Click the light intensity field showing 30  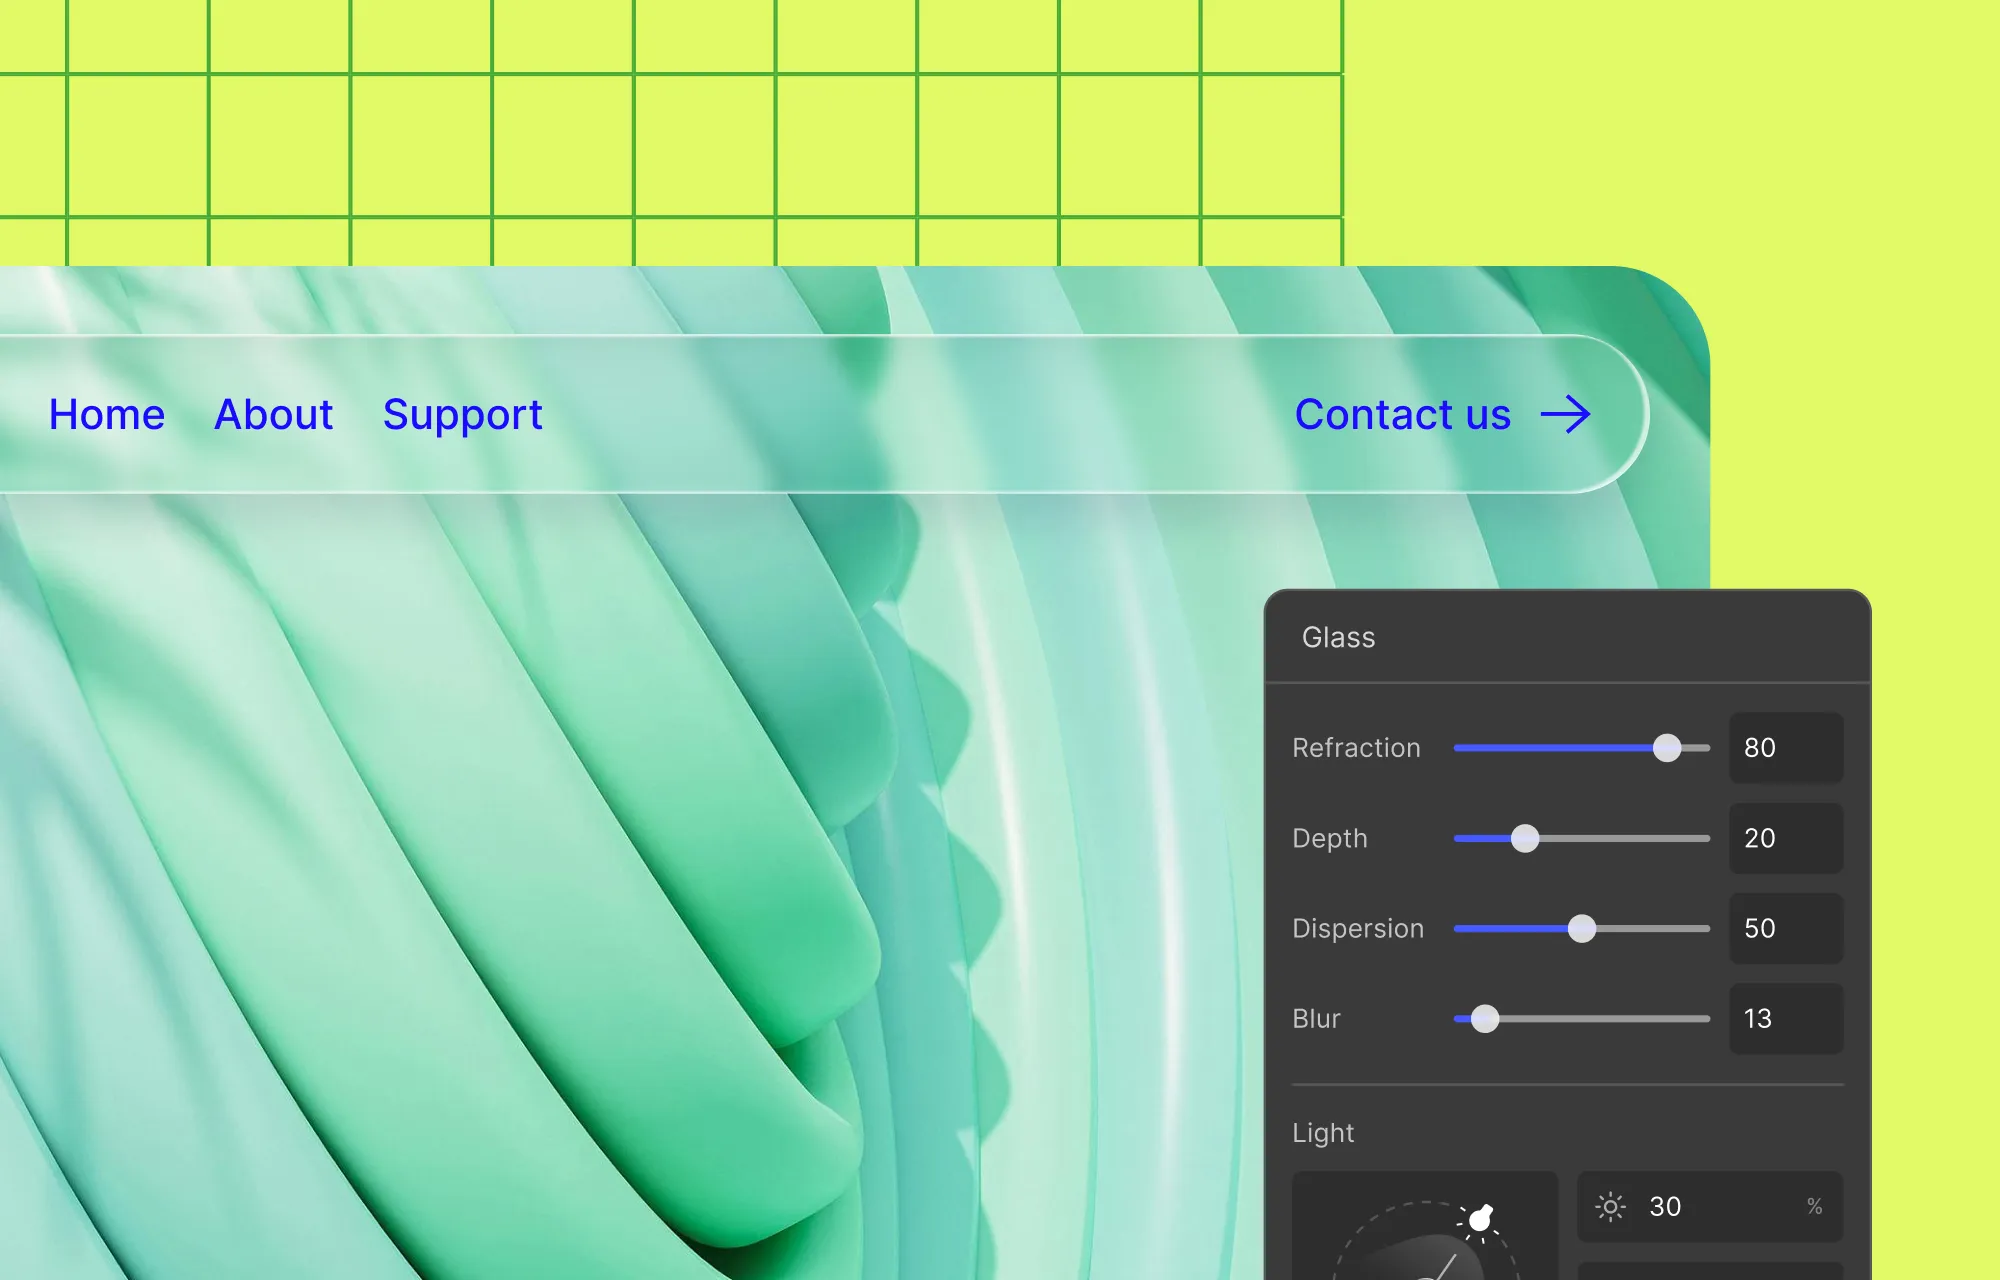1710,1207
